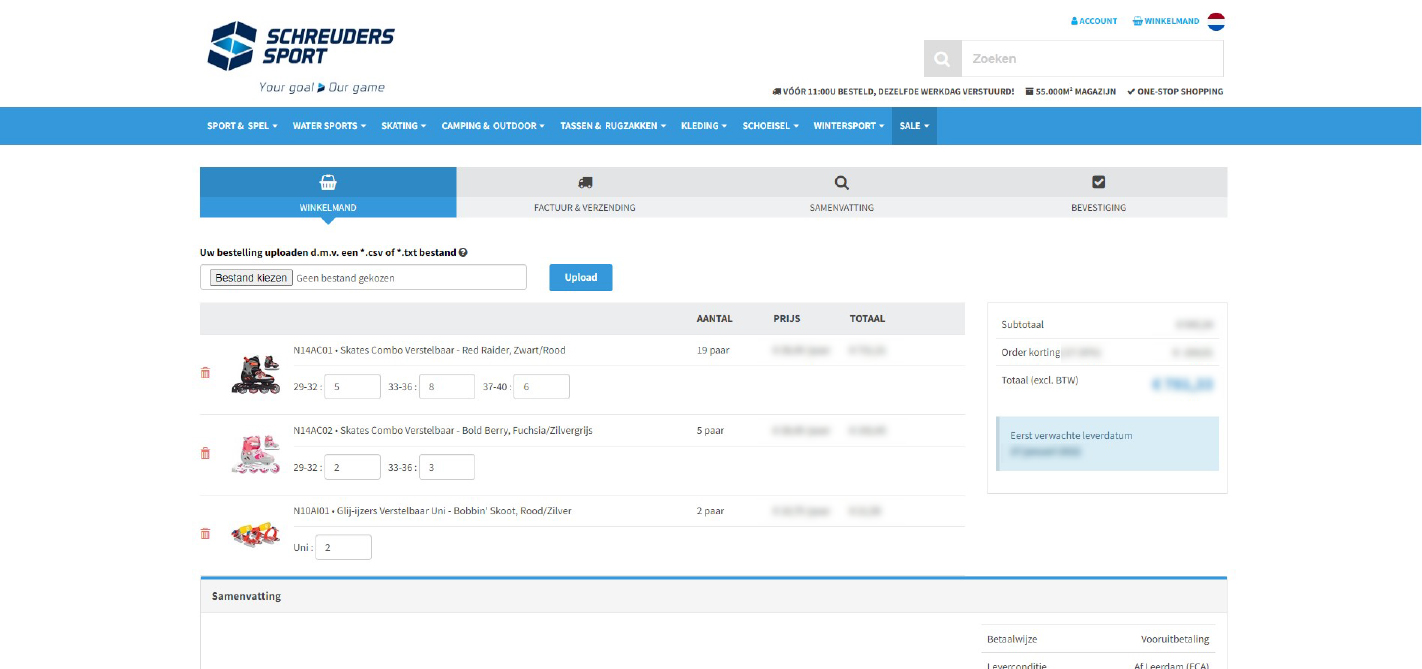Open the Account link
The image size is (1422, 669).
point(1094,21)
